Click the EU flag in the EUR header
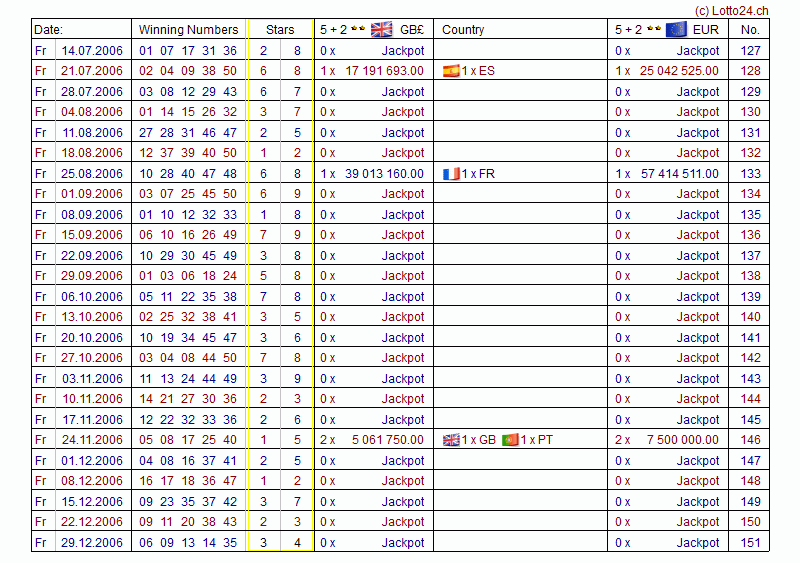Viewport: 800px width, 563px height. (677, 29)
